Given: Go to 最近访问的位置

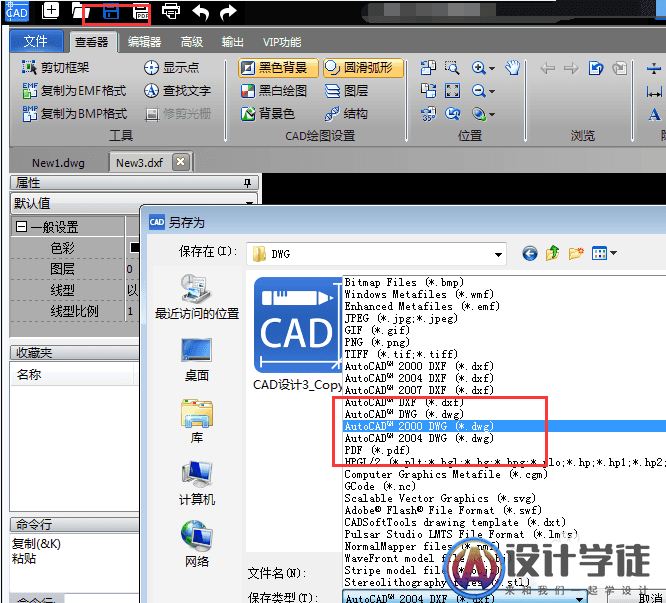Looking at the screenshot, I should pyautogui.click(x=197, y=297).
